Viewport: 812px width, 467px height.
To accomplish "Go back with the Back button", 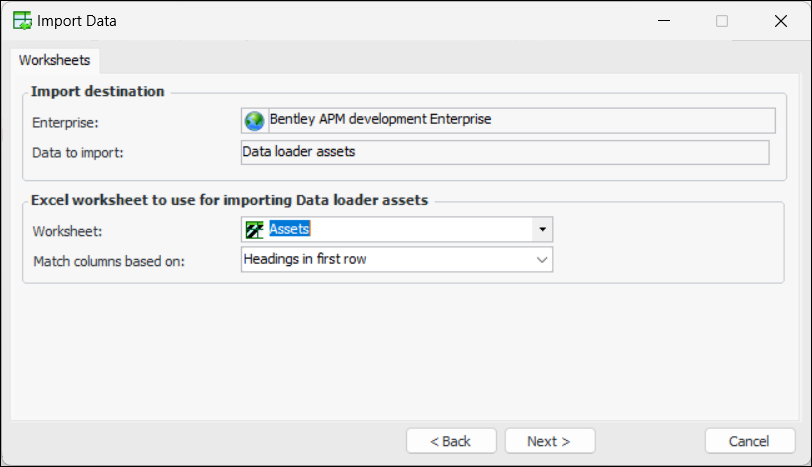I will click(x=451, y=441).
